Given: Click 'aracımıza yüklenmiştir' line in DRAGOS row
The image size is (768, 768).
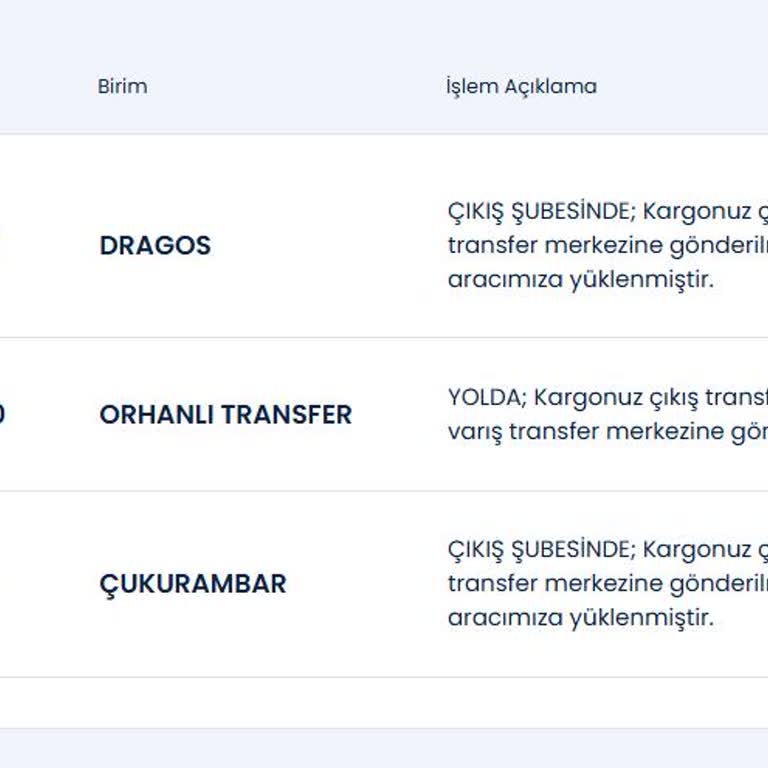Looking at the screenshot, I should pyautogui.click(x=581, y=280).
